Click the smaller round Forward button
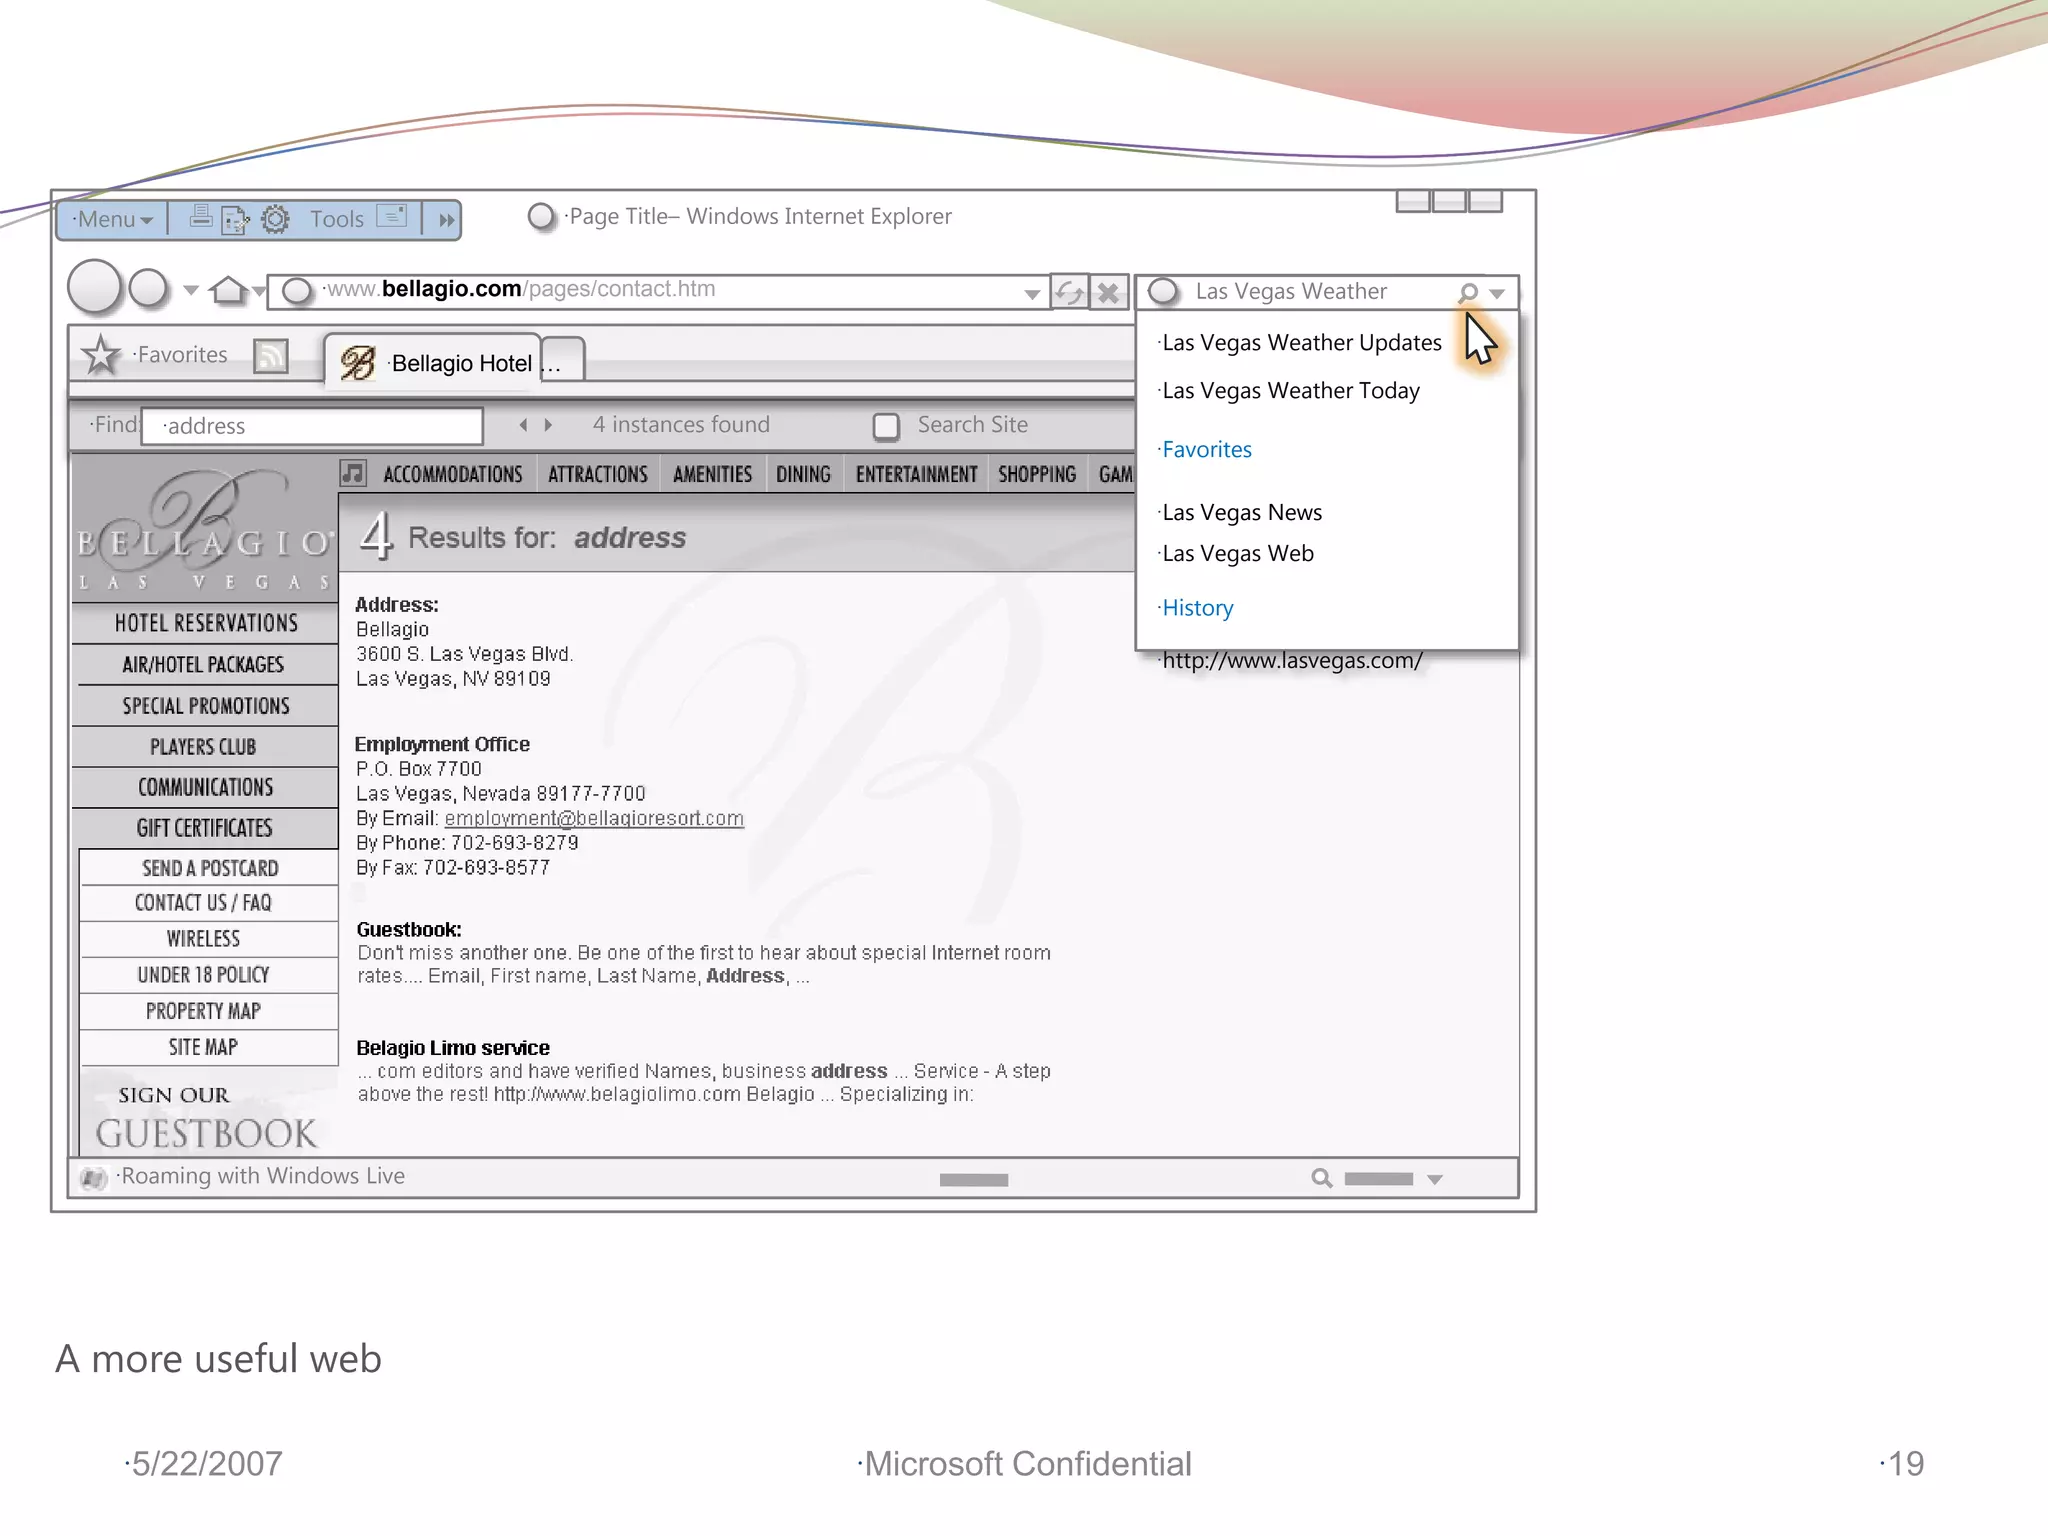 coord(149,288)
